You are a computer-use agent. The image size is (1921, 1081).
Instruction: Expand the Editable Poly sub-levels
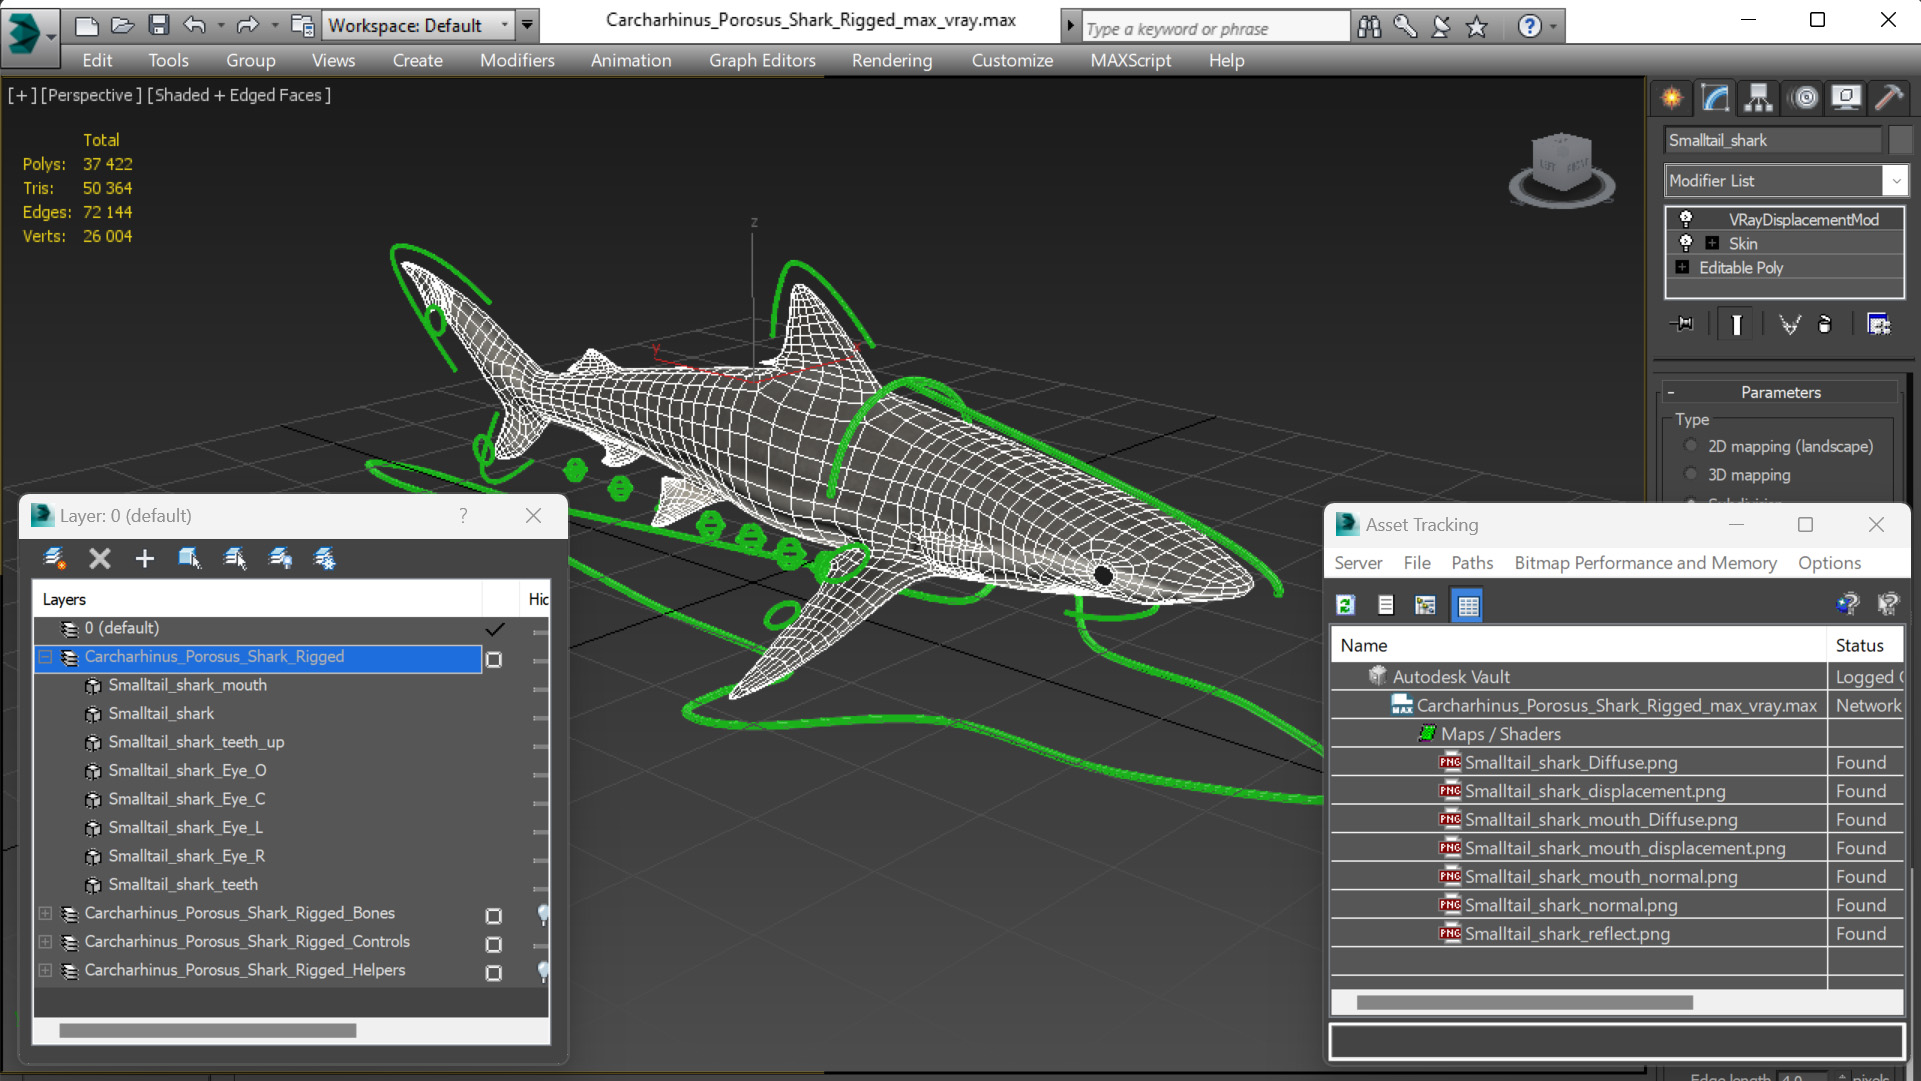[x=1682, y=267]
